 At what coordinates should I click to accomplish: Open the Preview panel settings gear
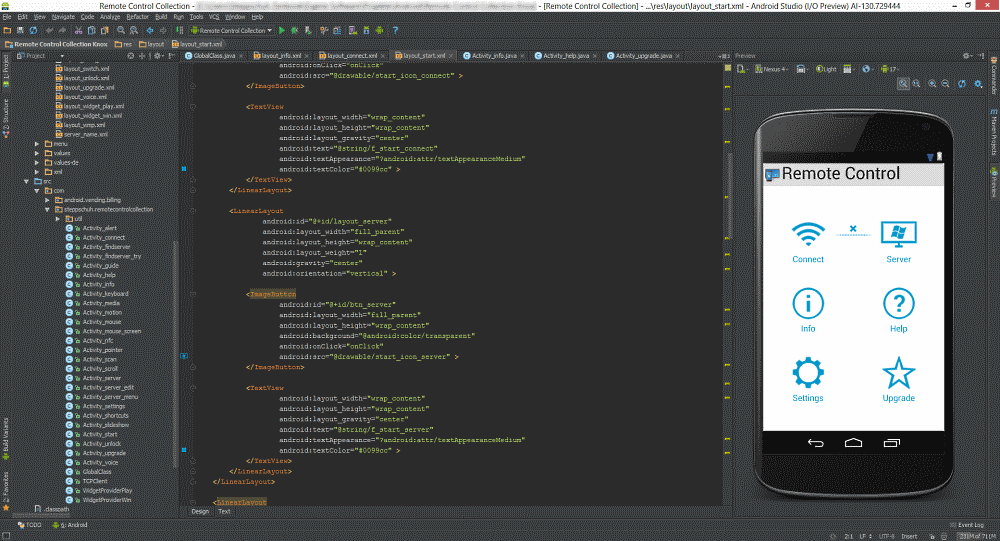click(x=965, y=55)
